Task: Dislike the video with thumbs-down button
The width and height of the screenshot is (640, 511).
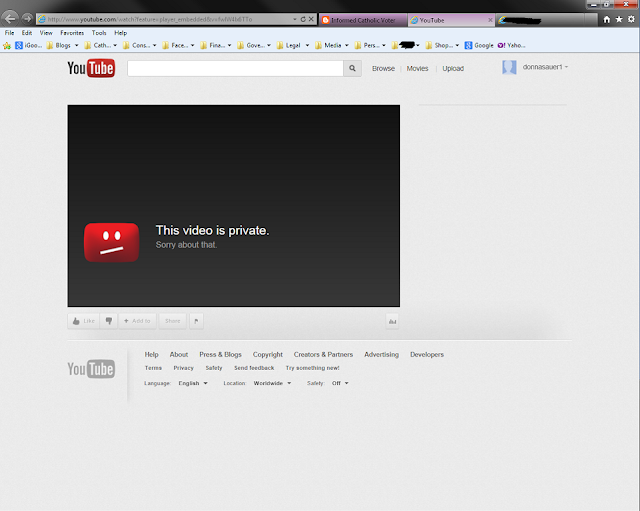Action: [x=109, y=321]
